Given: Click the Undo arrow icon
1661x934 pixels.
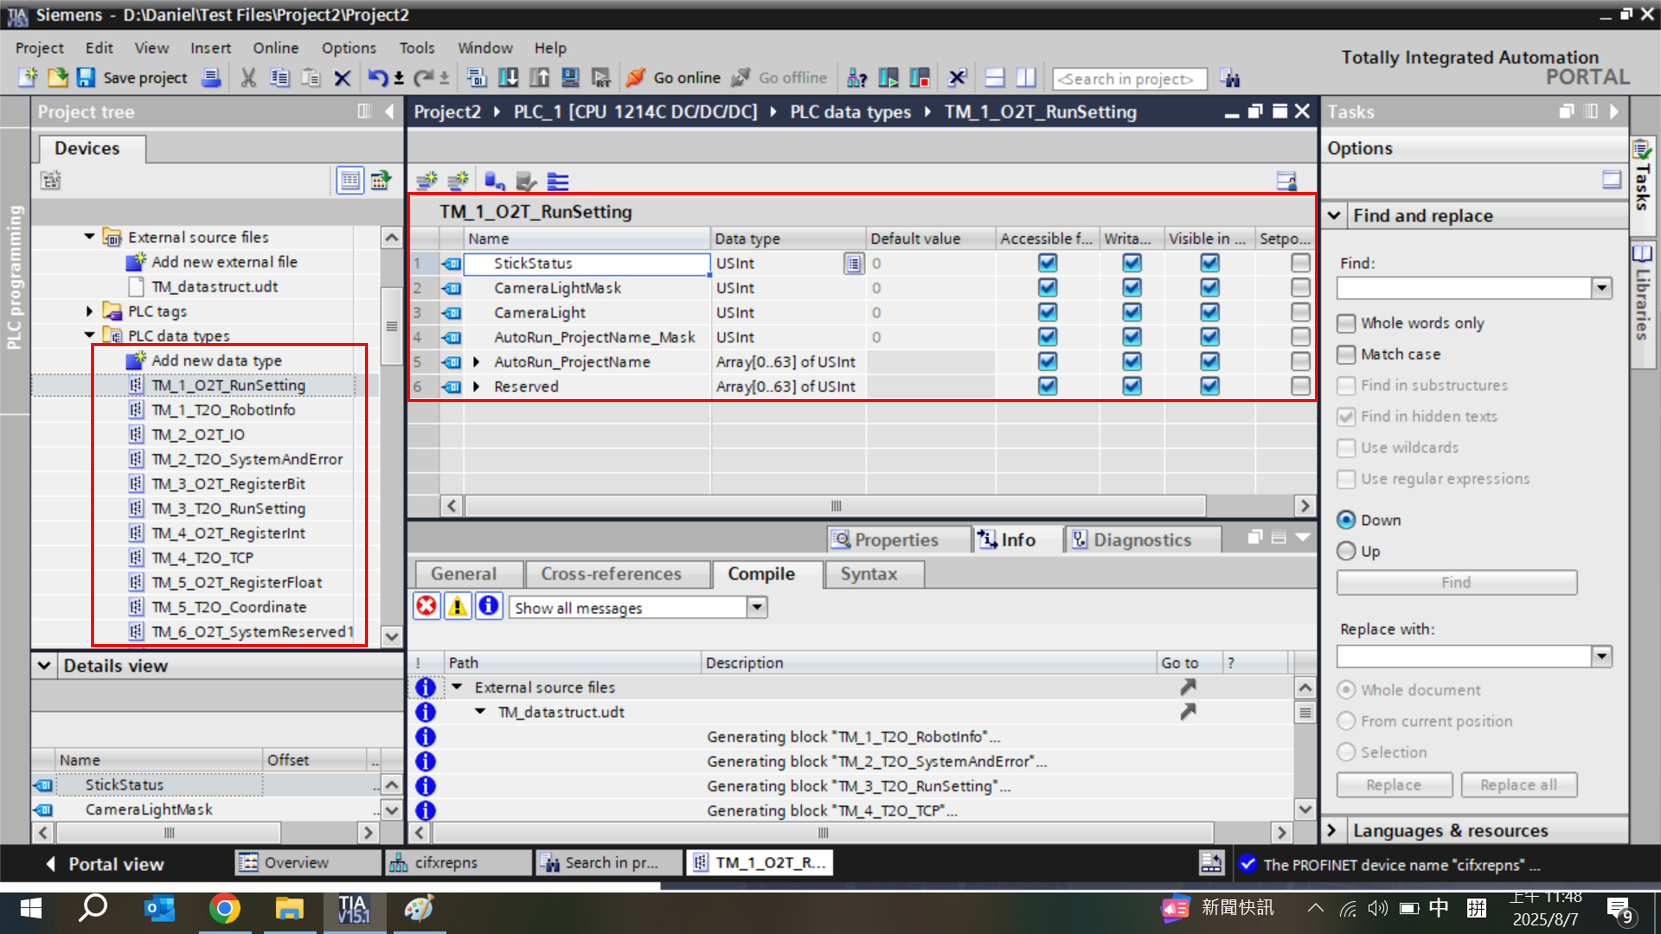Looking at the screenshot, I should coord(377,77).
